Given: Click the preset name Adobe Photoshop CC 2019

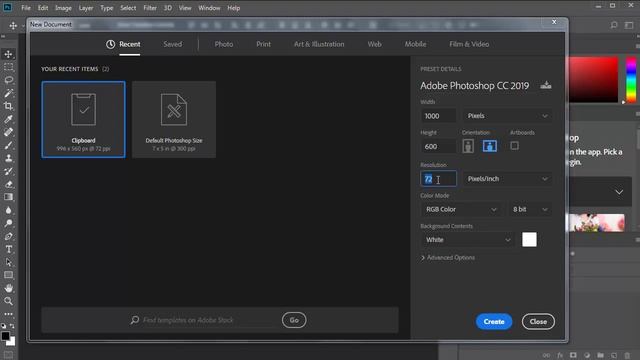Looking at the screenshot, I should (x=475, y=86).
